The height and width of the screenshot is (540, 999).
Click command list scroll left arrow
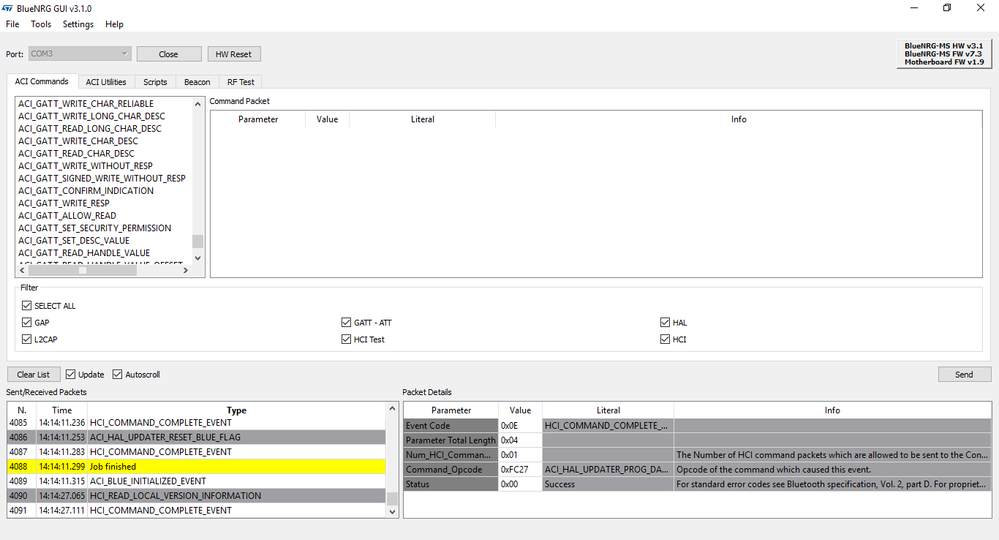[x=22, y=270]
